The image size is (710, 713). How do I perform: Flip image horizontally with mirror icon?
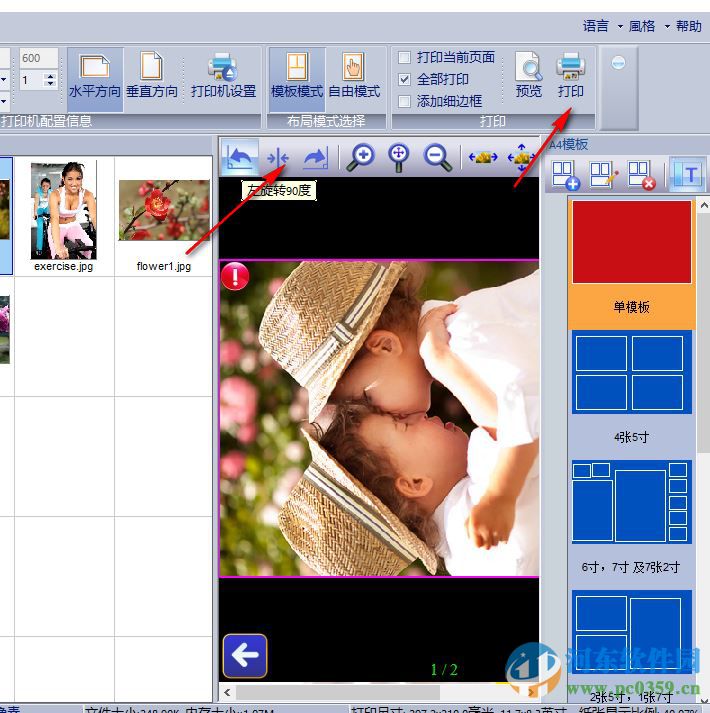tap(278, 158)
